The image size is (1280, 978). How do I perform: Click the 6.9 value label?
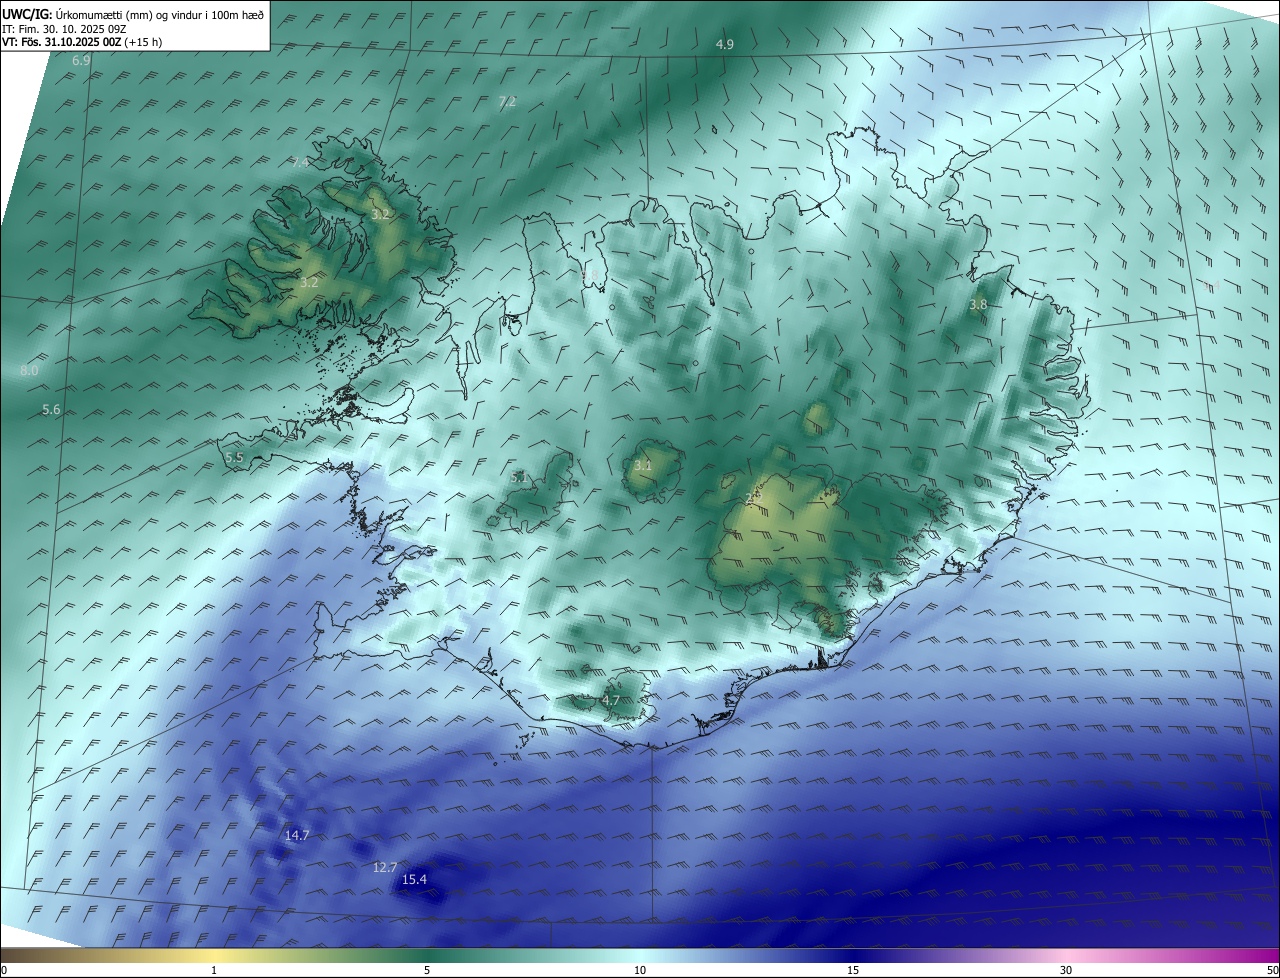(x=81, y=61)
